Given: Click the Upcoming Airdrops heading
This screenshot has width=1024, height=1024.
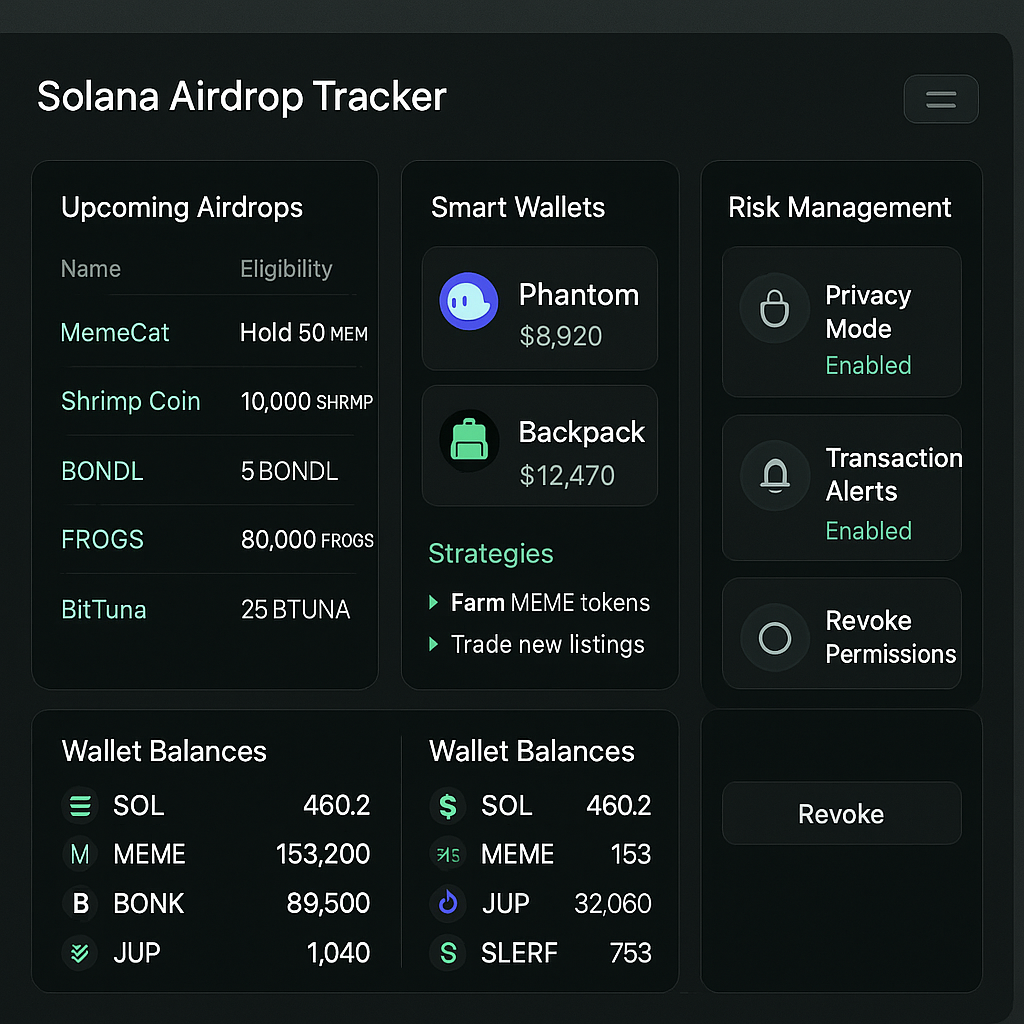Looking at the screenshot, I should (182, 208).
